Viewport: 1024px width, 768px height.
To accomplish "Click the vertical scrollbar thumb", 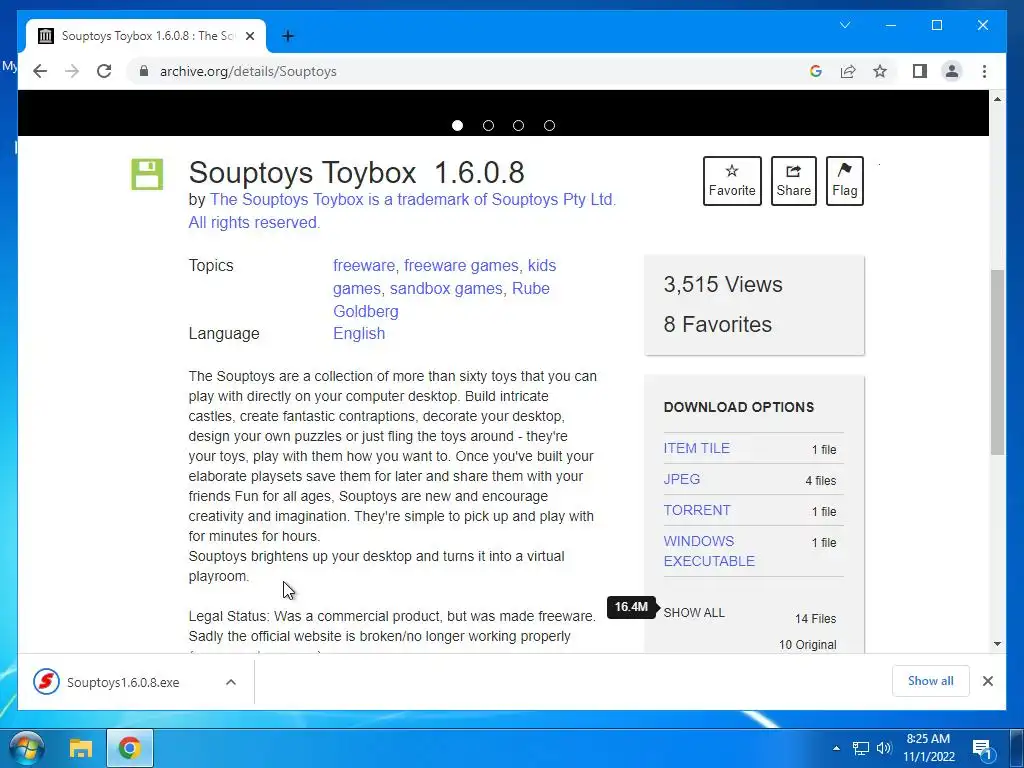I will click(x=997, y=362).
